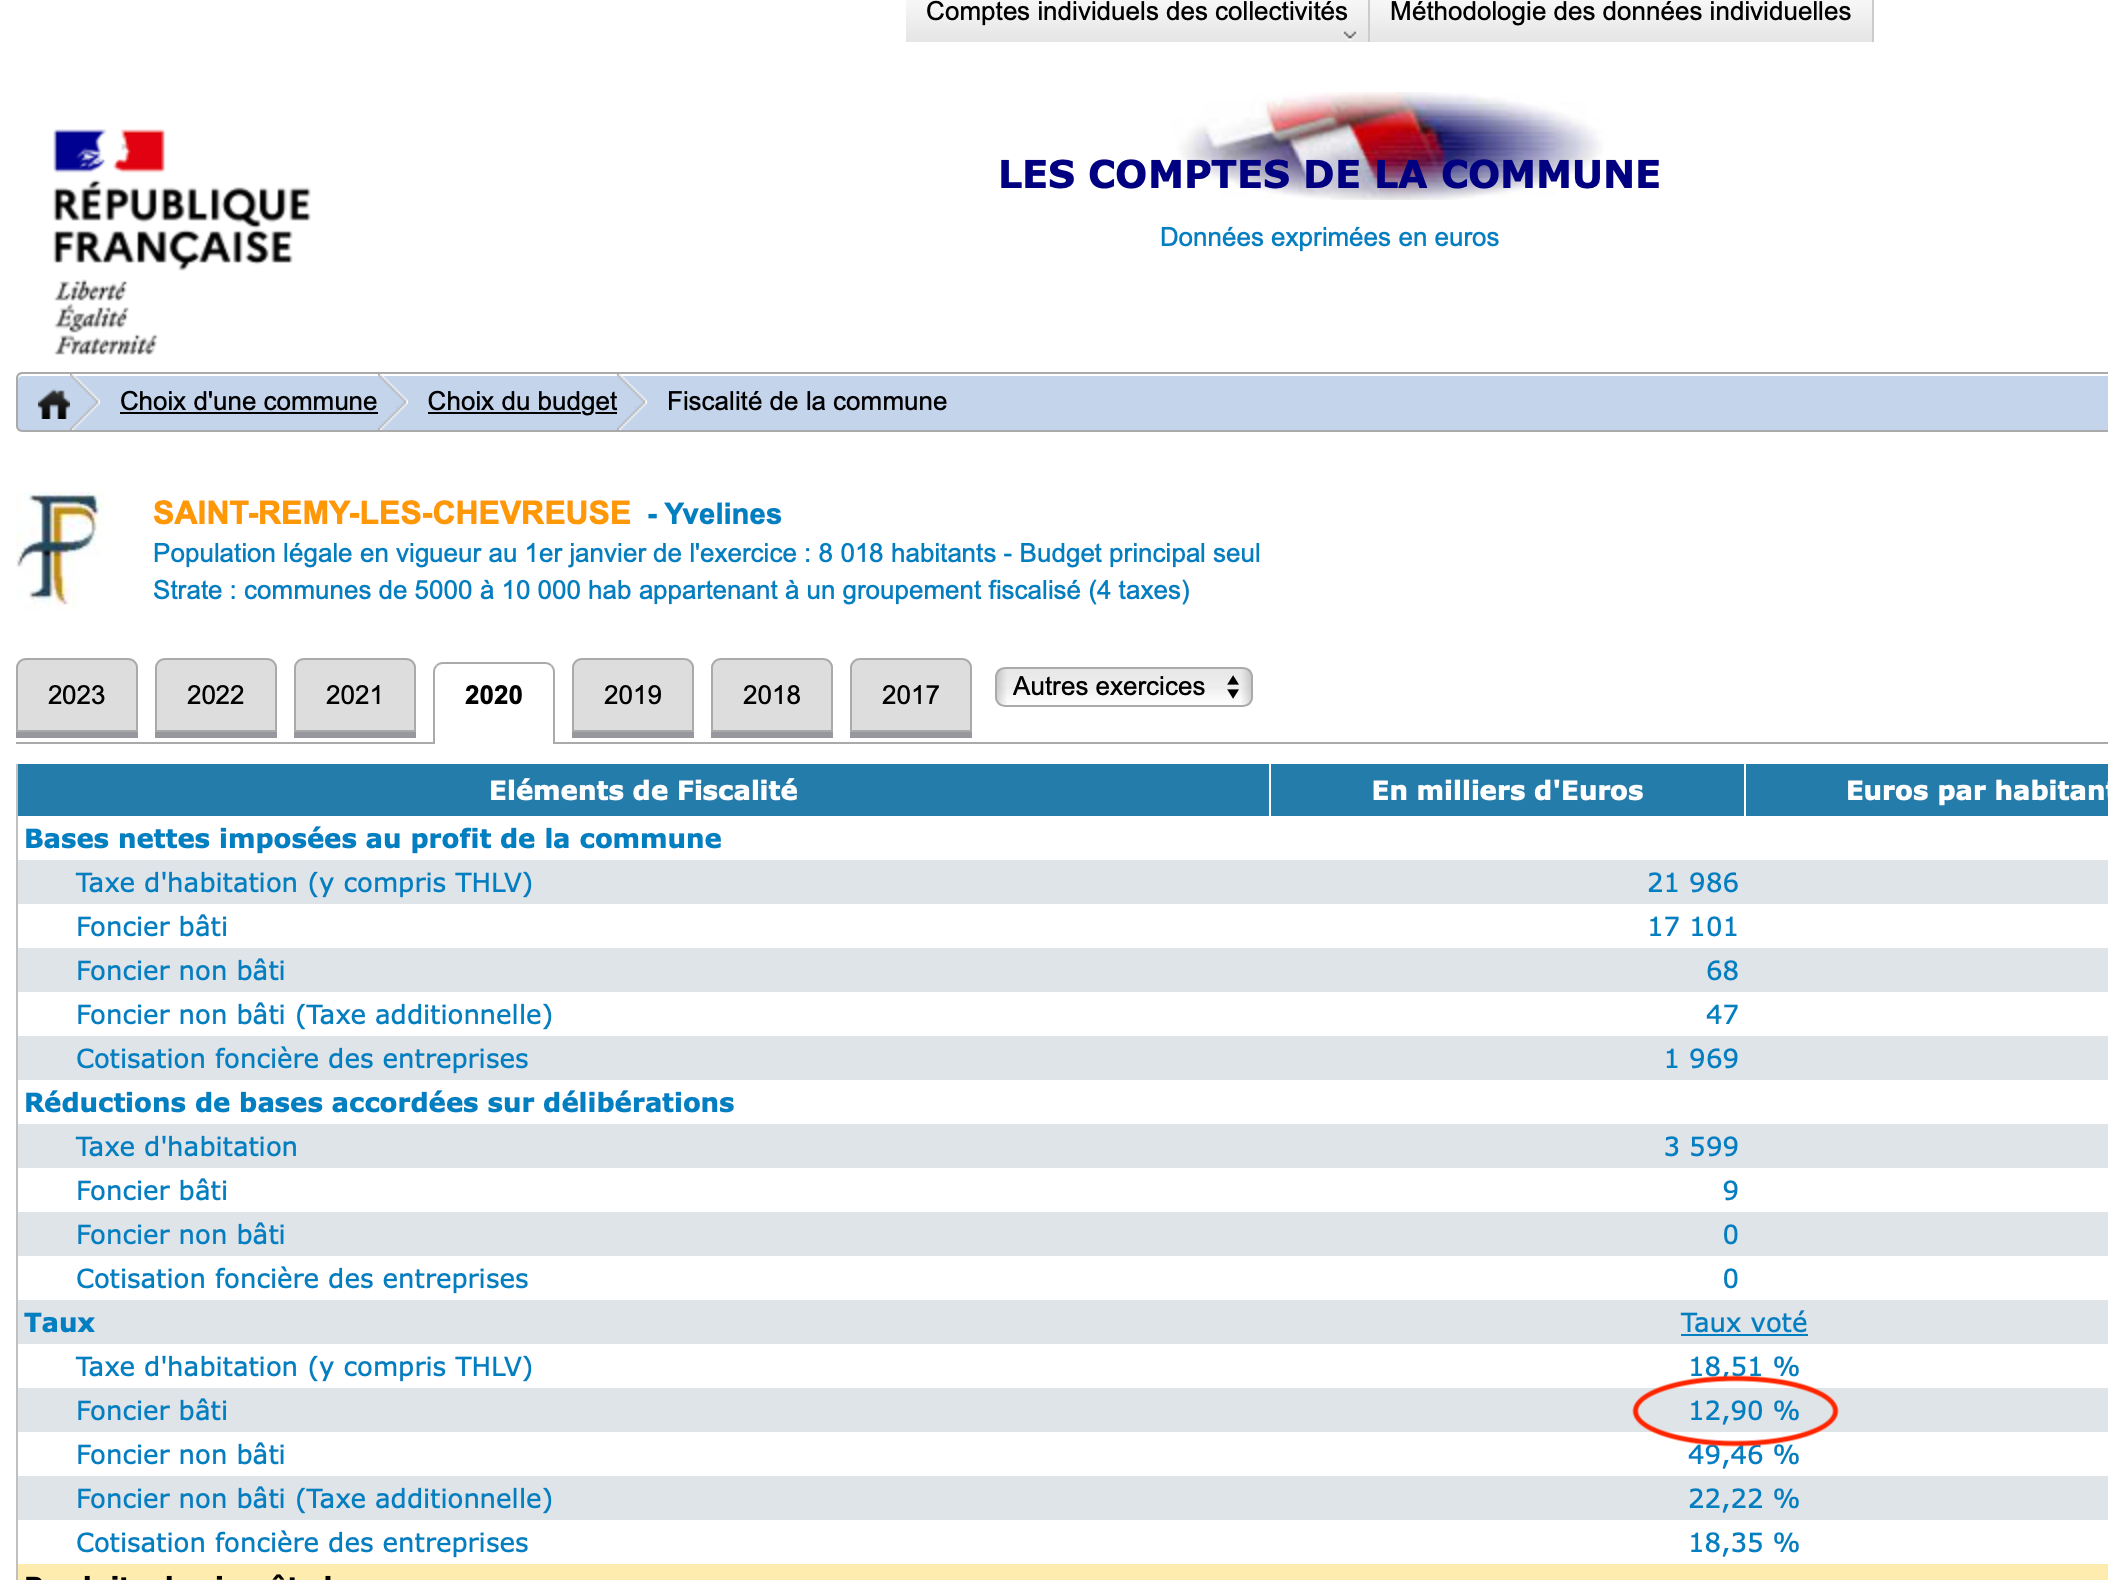
Task: Click the Eléments de Fiscalité column header
Action: (x=643, y=791)
